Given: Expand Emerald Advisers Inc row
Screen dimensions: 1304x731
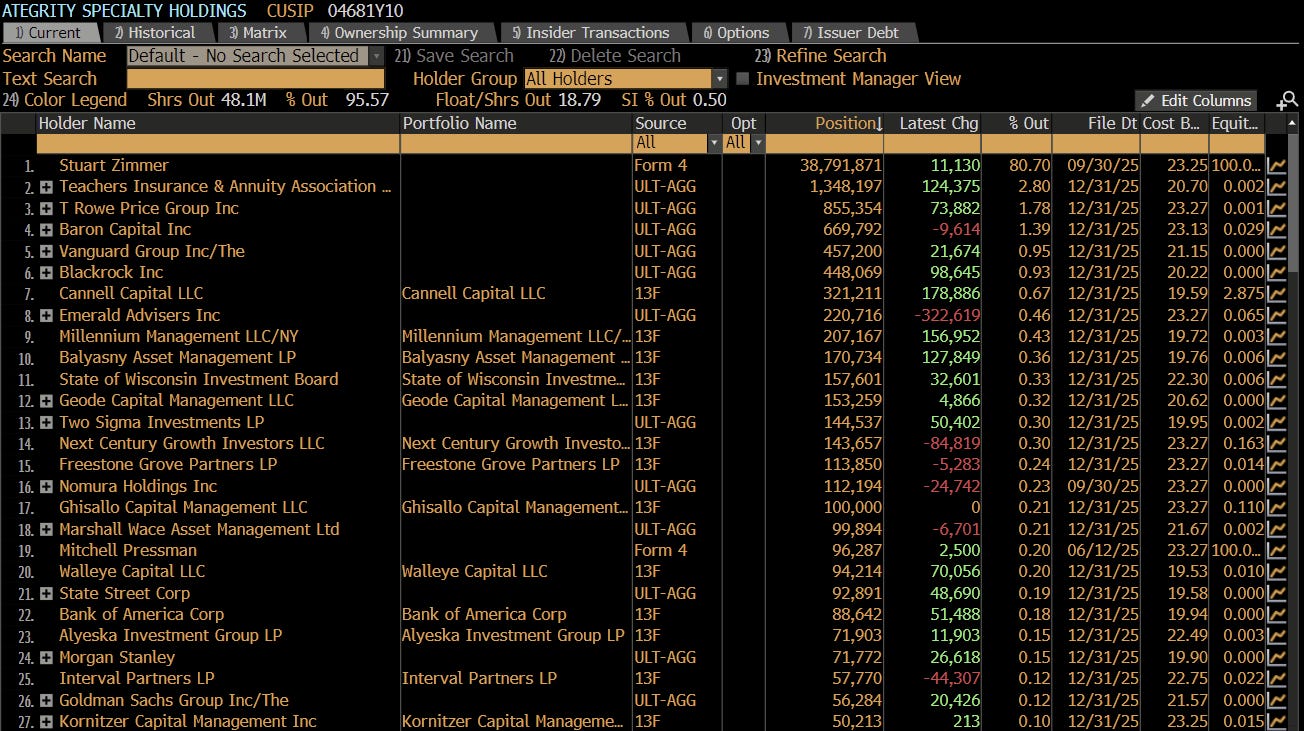Looking at the screenshot, I should [x=46, y=316].
